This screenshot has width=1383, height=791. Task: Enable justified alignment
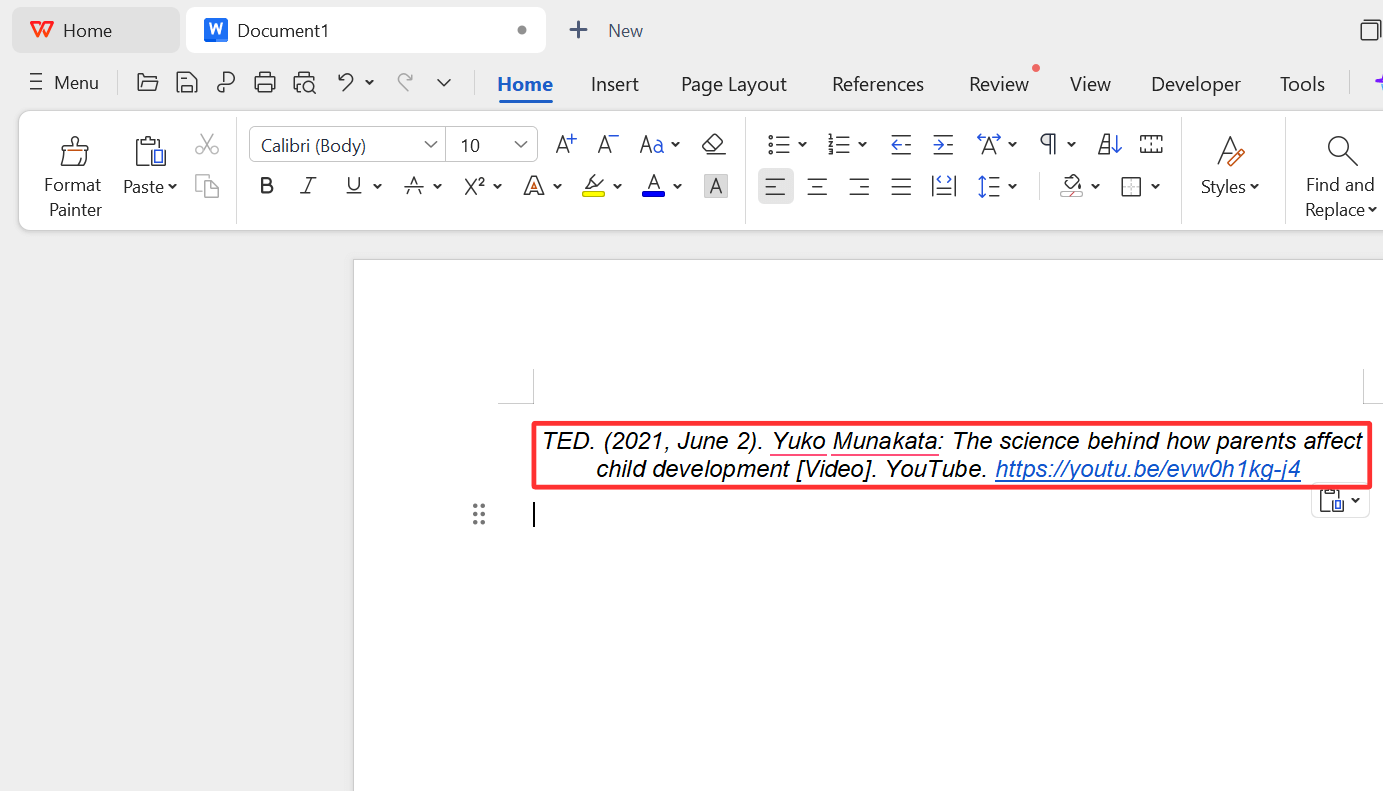pyautogui.click(x=901, y=186)
